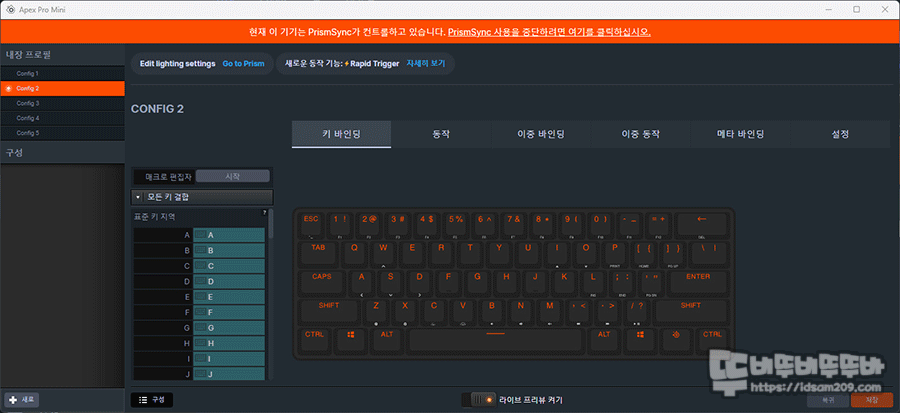Select the left CTRL key
Screen dimensions: 900x413
pyautogui.click(x=314, y=340)
